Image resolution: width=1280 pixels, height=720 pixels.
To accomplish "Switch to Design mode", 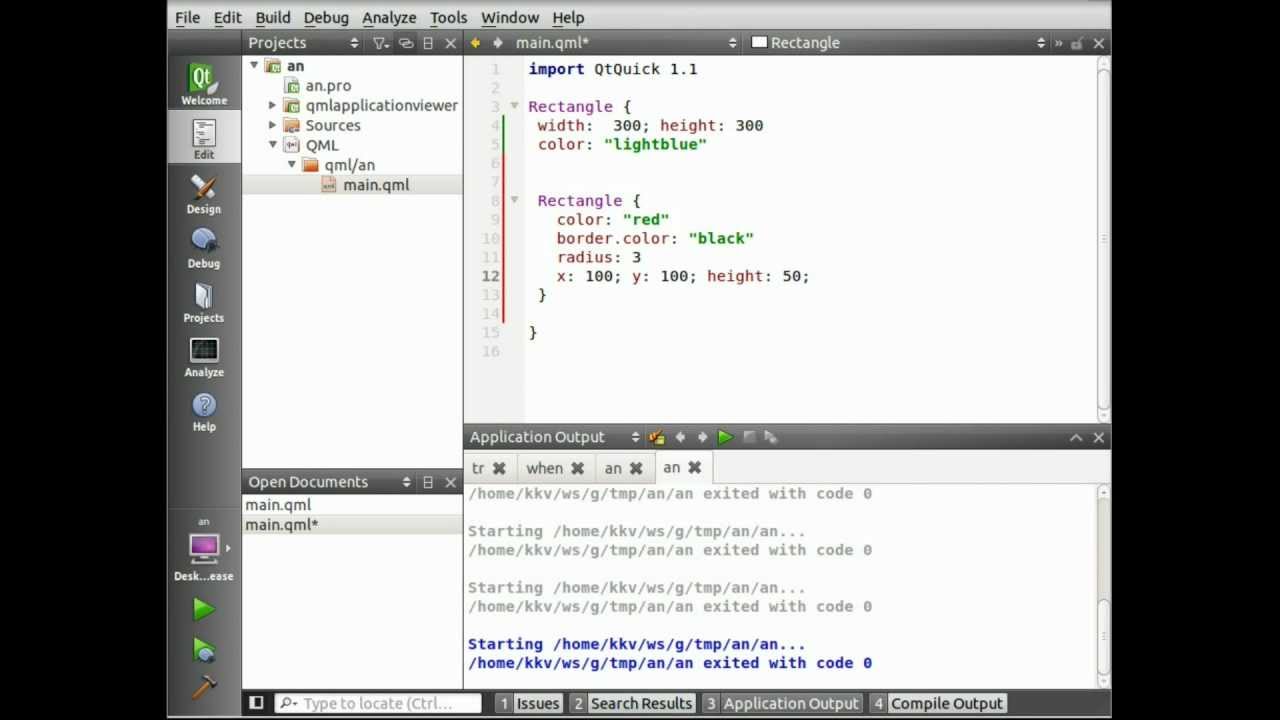I will pos(204,193).
